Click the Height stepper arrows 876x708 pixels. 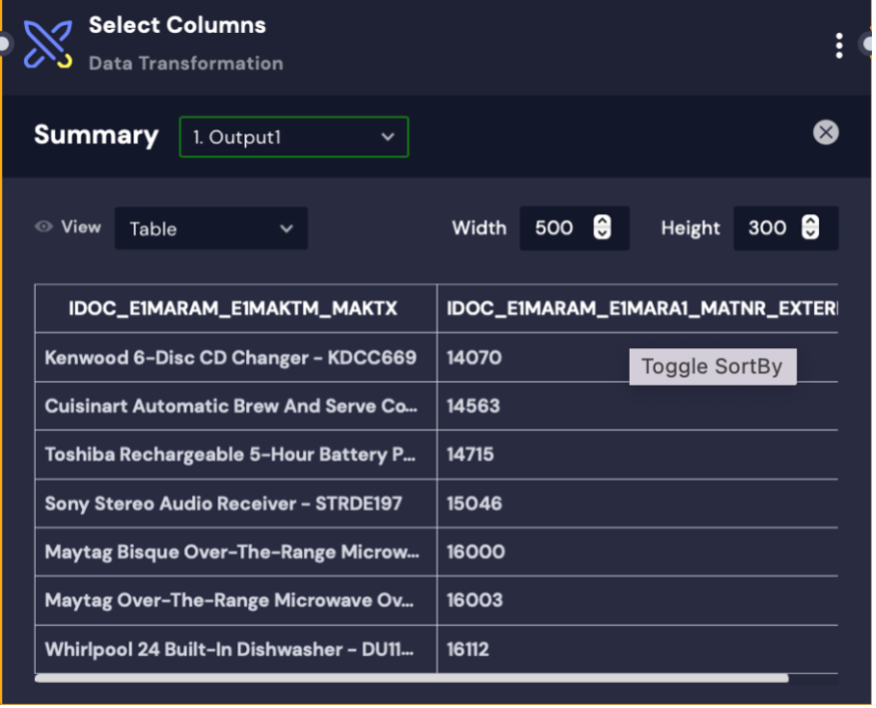point(811,228)
